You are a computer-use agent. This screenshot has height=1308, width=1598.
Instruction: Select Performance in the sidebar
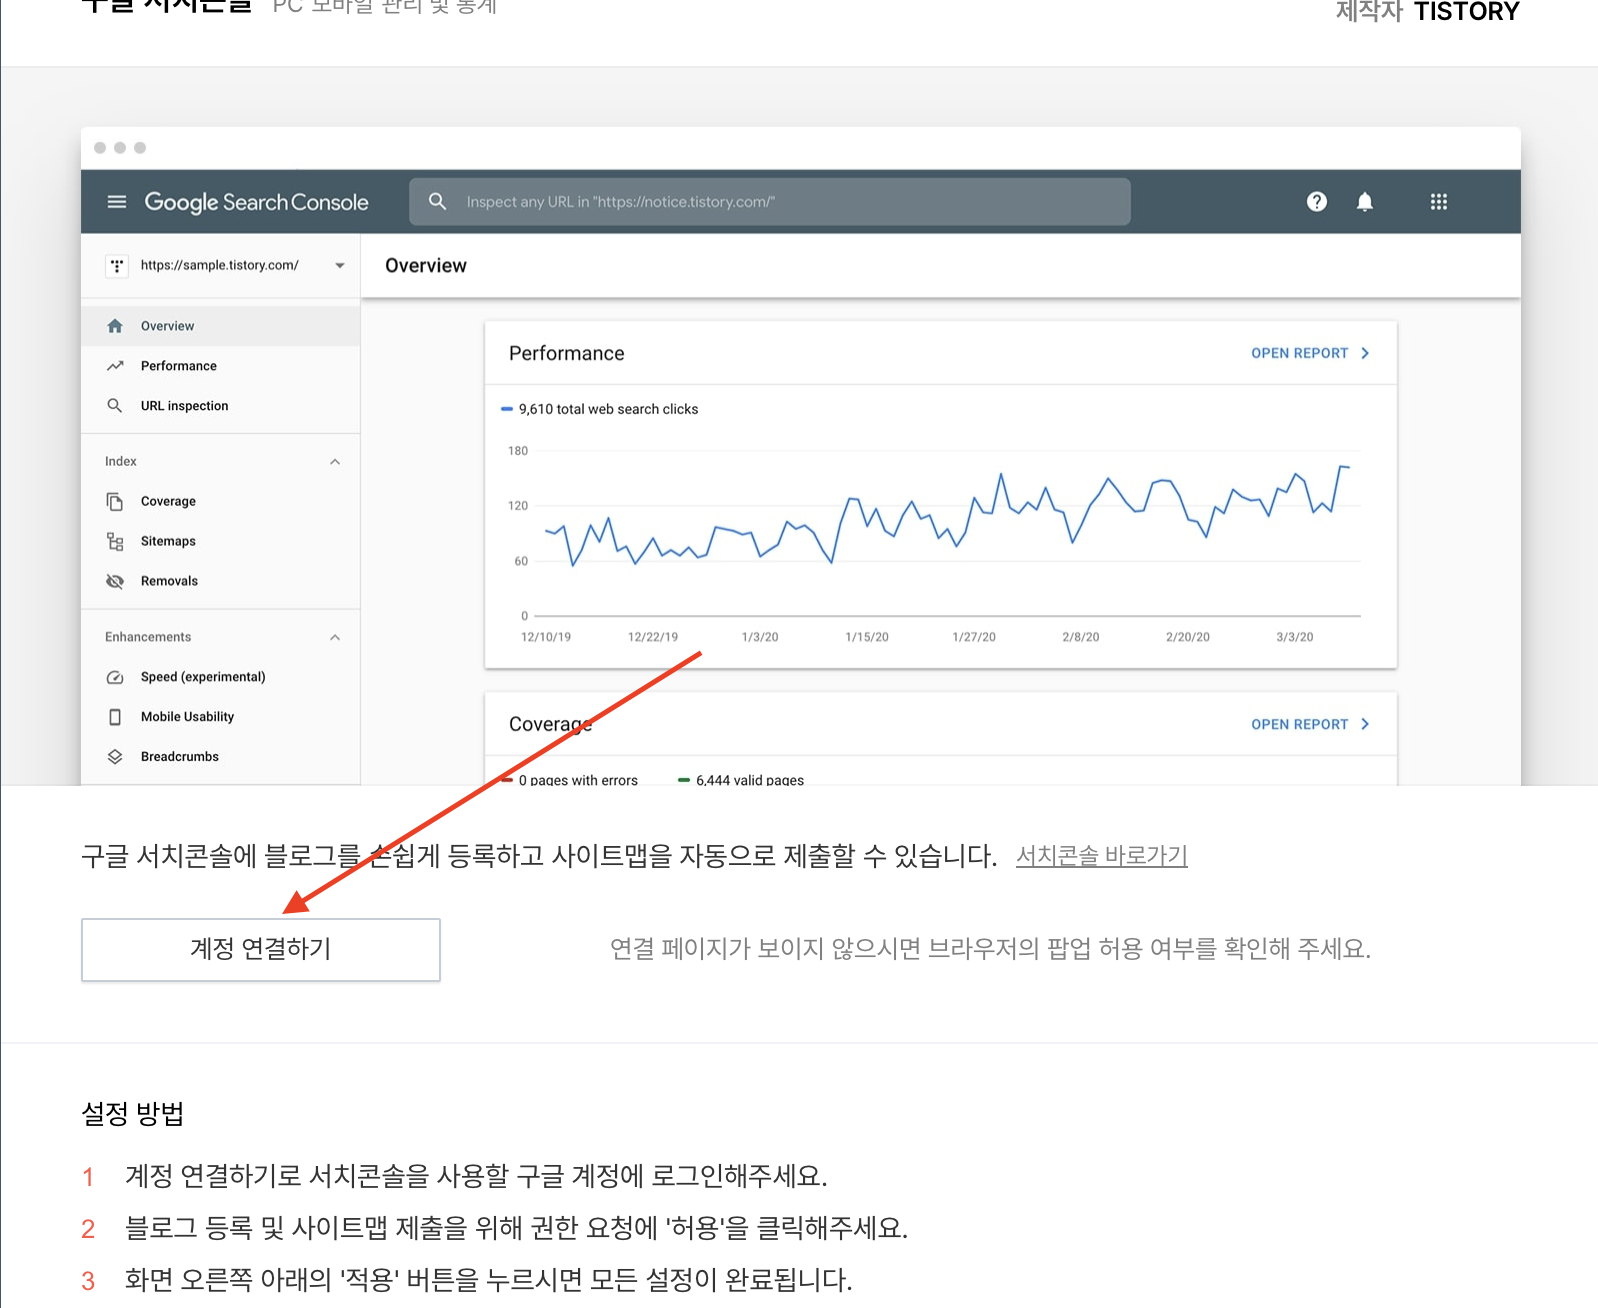click(220, 366)
